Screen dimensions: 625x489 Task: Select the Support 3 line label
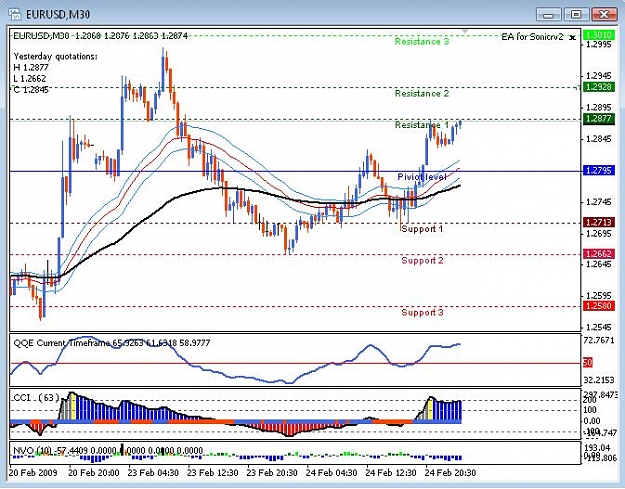point(422,312)
